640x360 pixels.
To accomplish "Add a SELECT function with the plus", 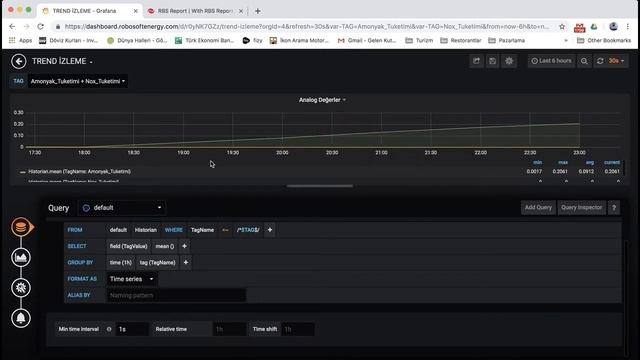I will click(184, 246).
